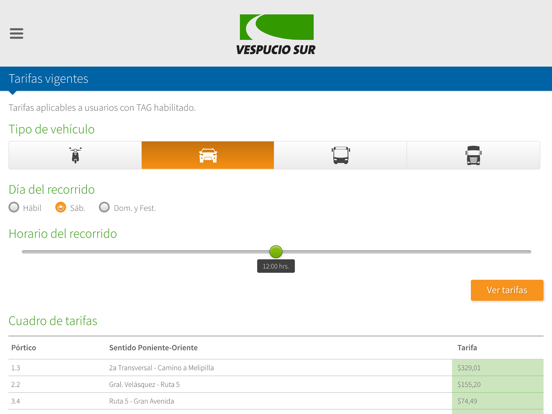Image resolution: width=552 pixels, height=414 pixels.
Task: Click the Tipo de vehículo heading
Action: tap(51, 129)
